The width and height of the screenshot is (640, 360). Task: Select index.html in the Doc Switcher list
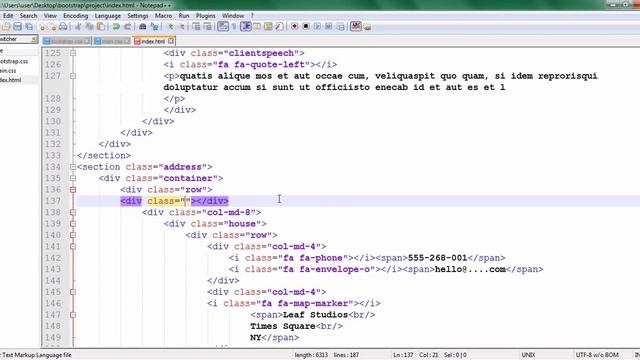click(11, 80)
